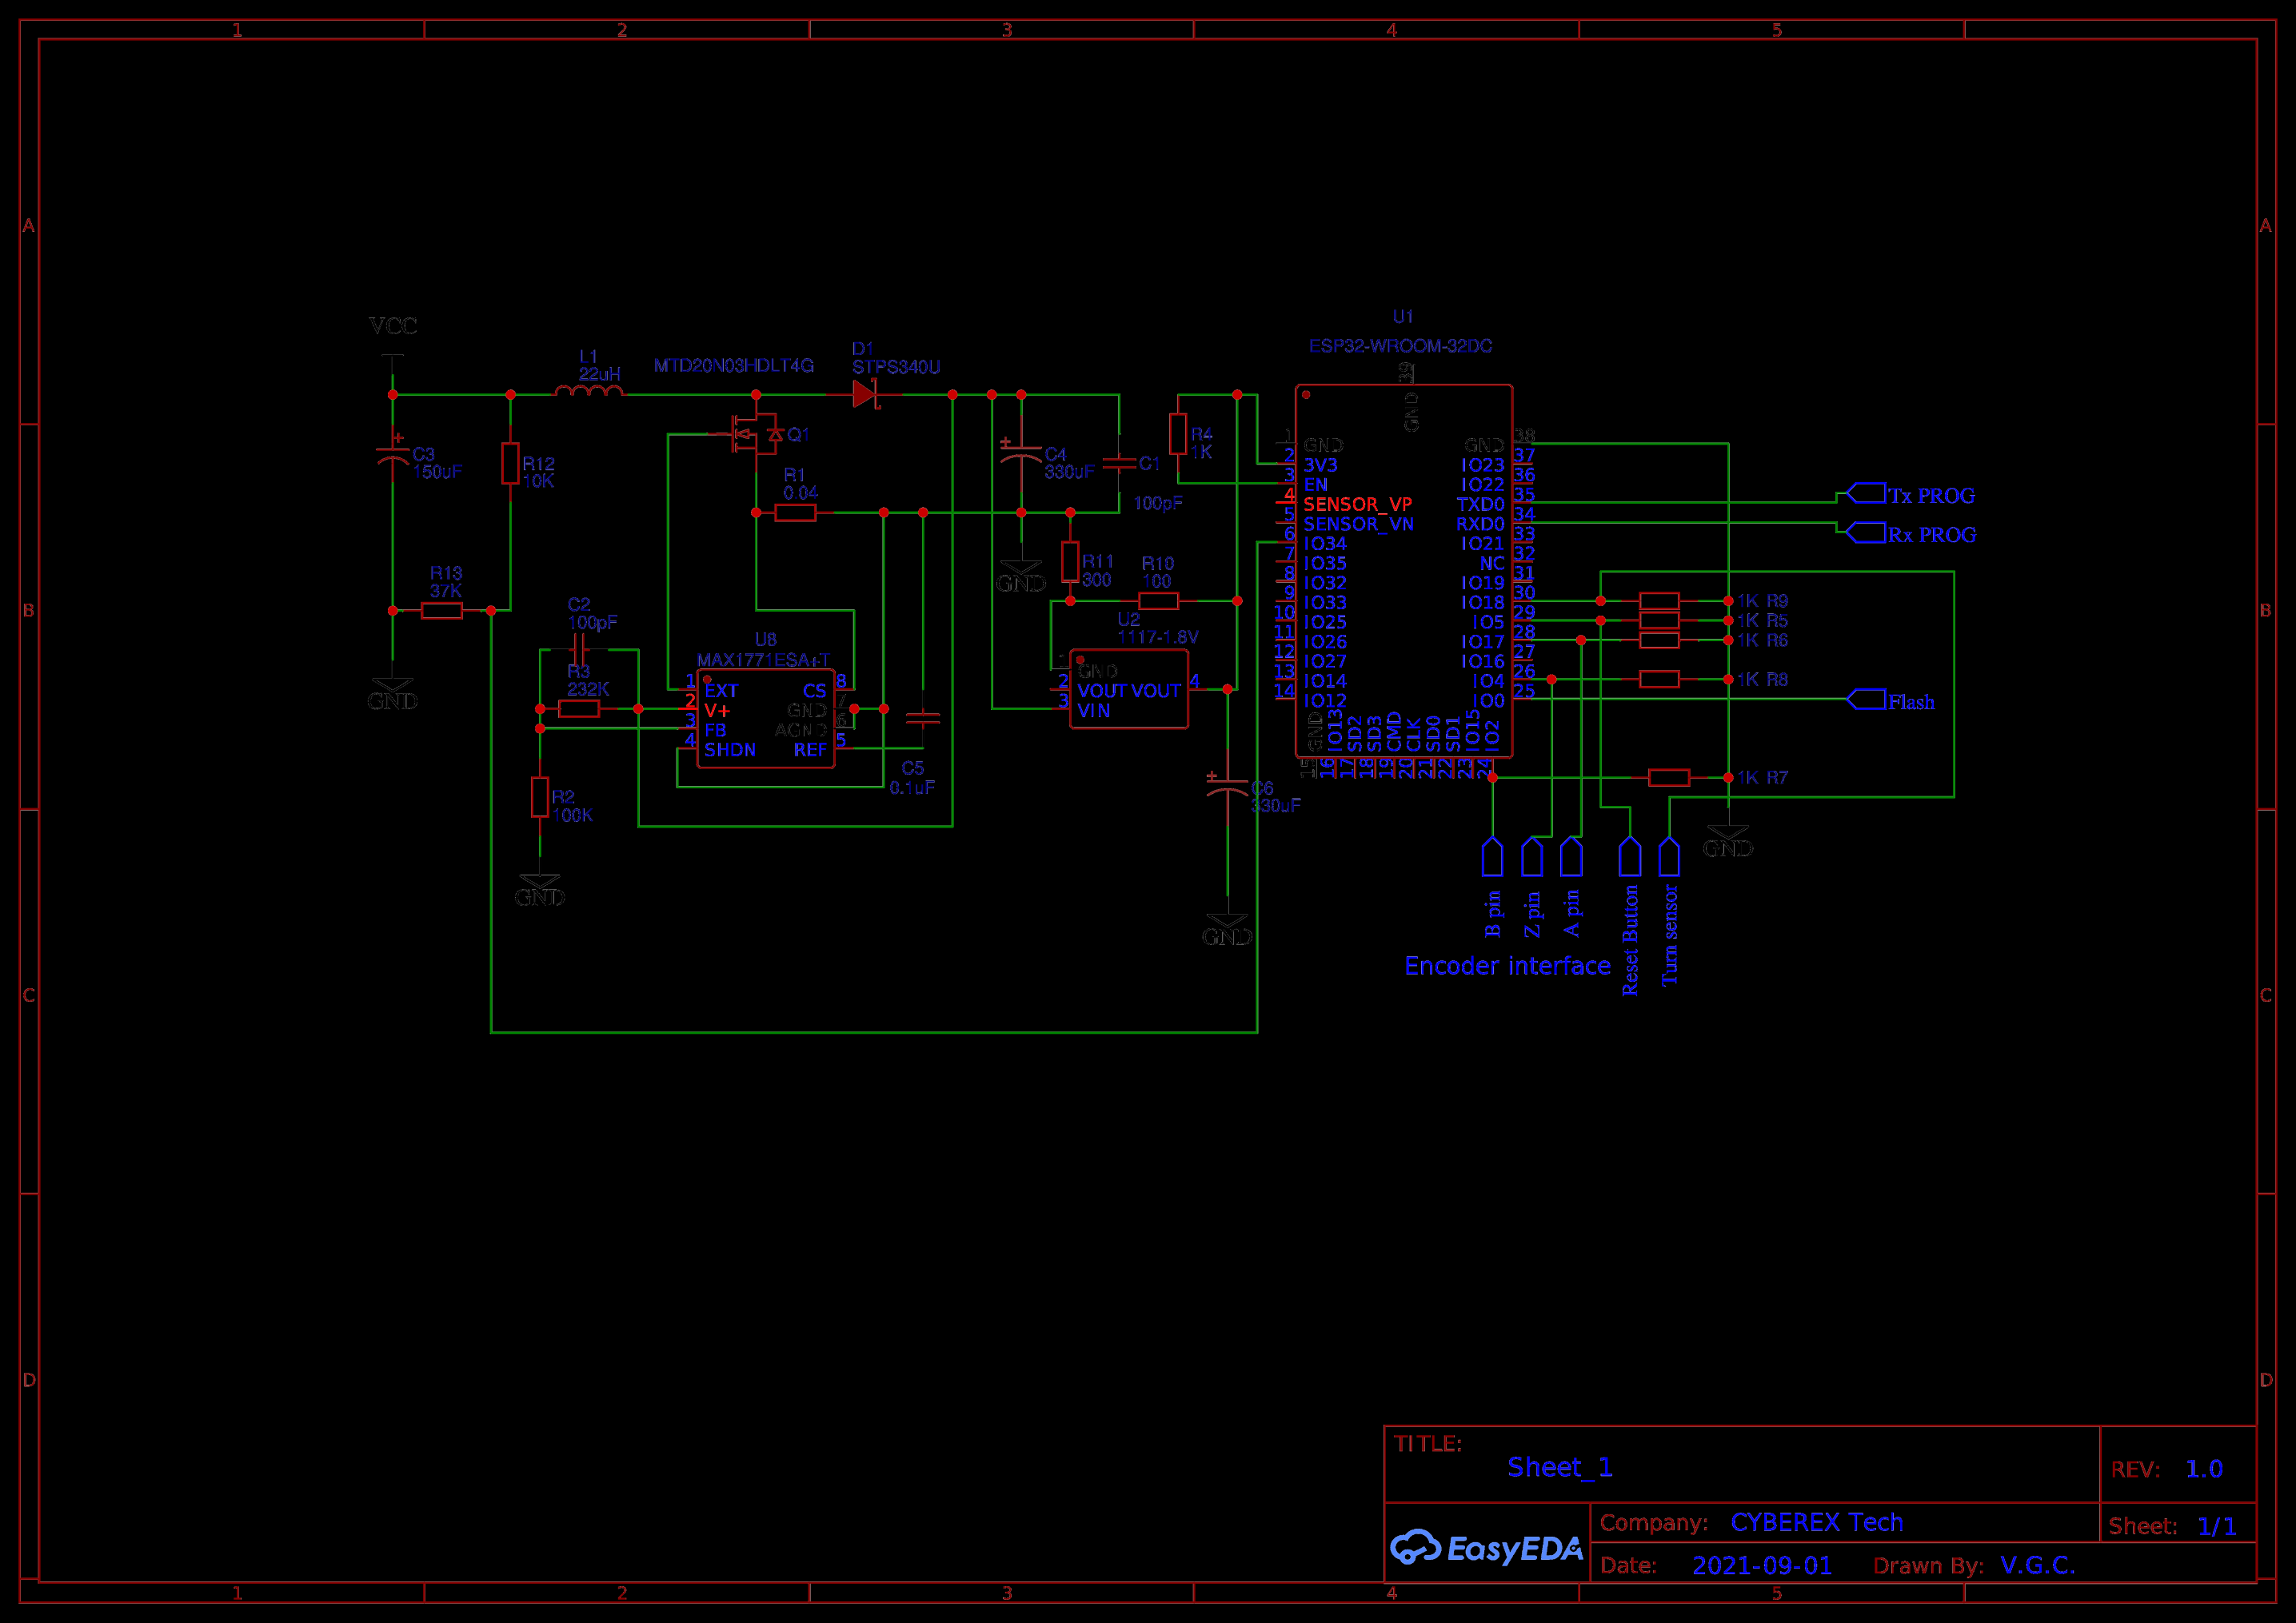The height and width of the screenshot is (1623, 2296).
Task: Click the GND symbol below C6
Action: click(1227, 928)
